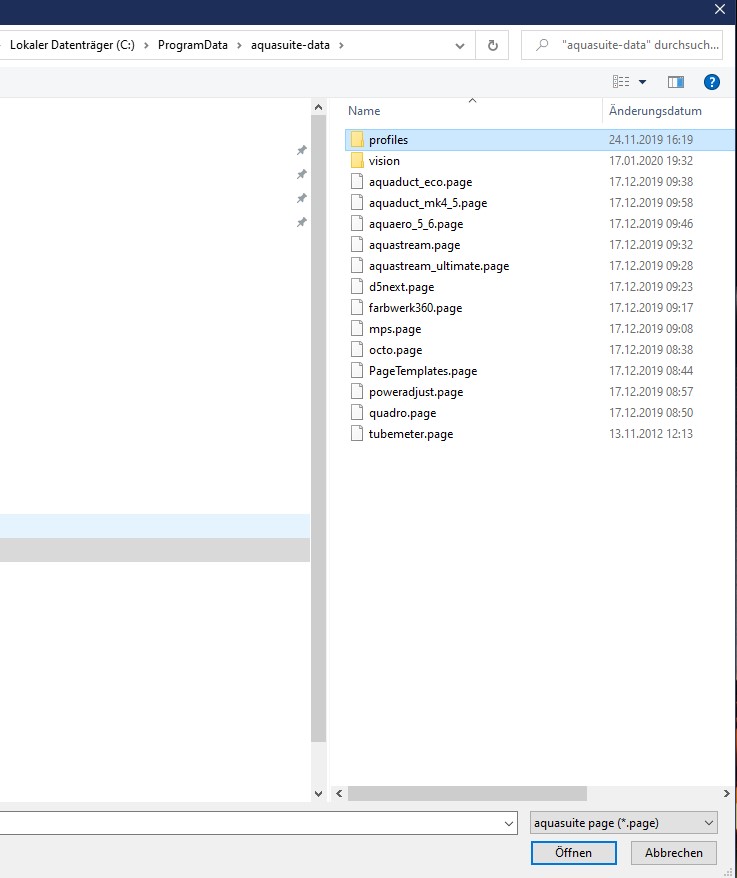Expand the address bar history dropdown

click(459, 45)
